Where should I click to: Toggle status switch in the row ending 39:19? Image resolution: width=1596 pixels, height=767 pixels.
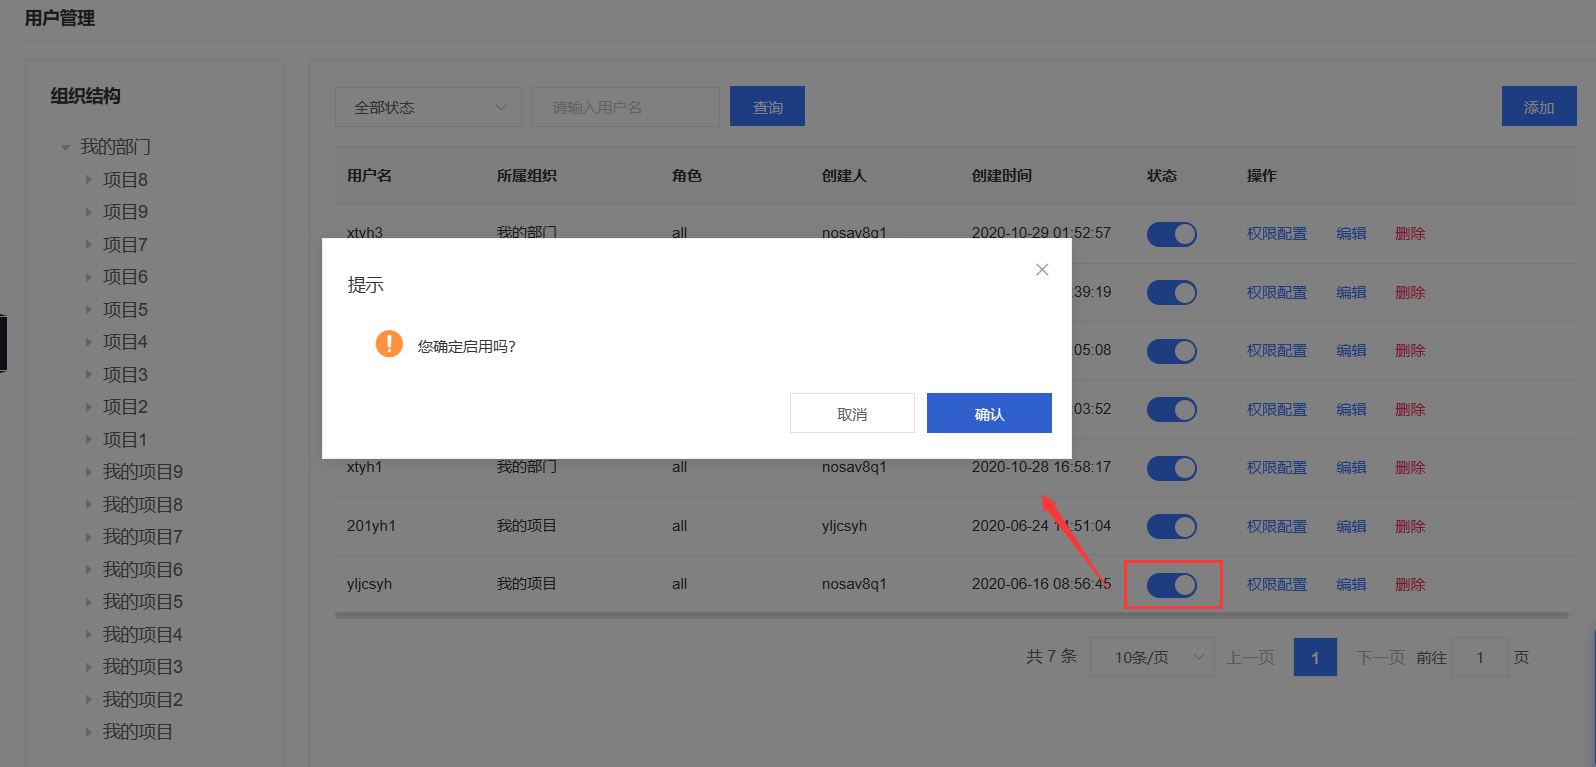(1172, 293)
